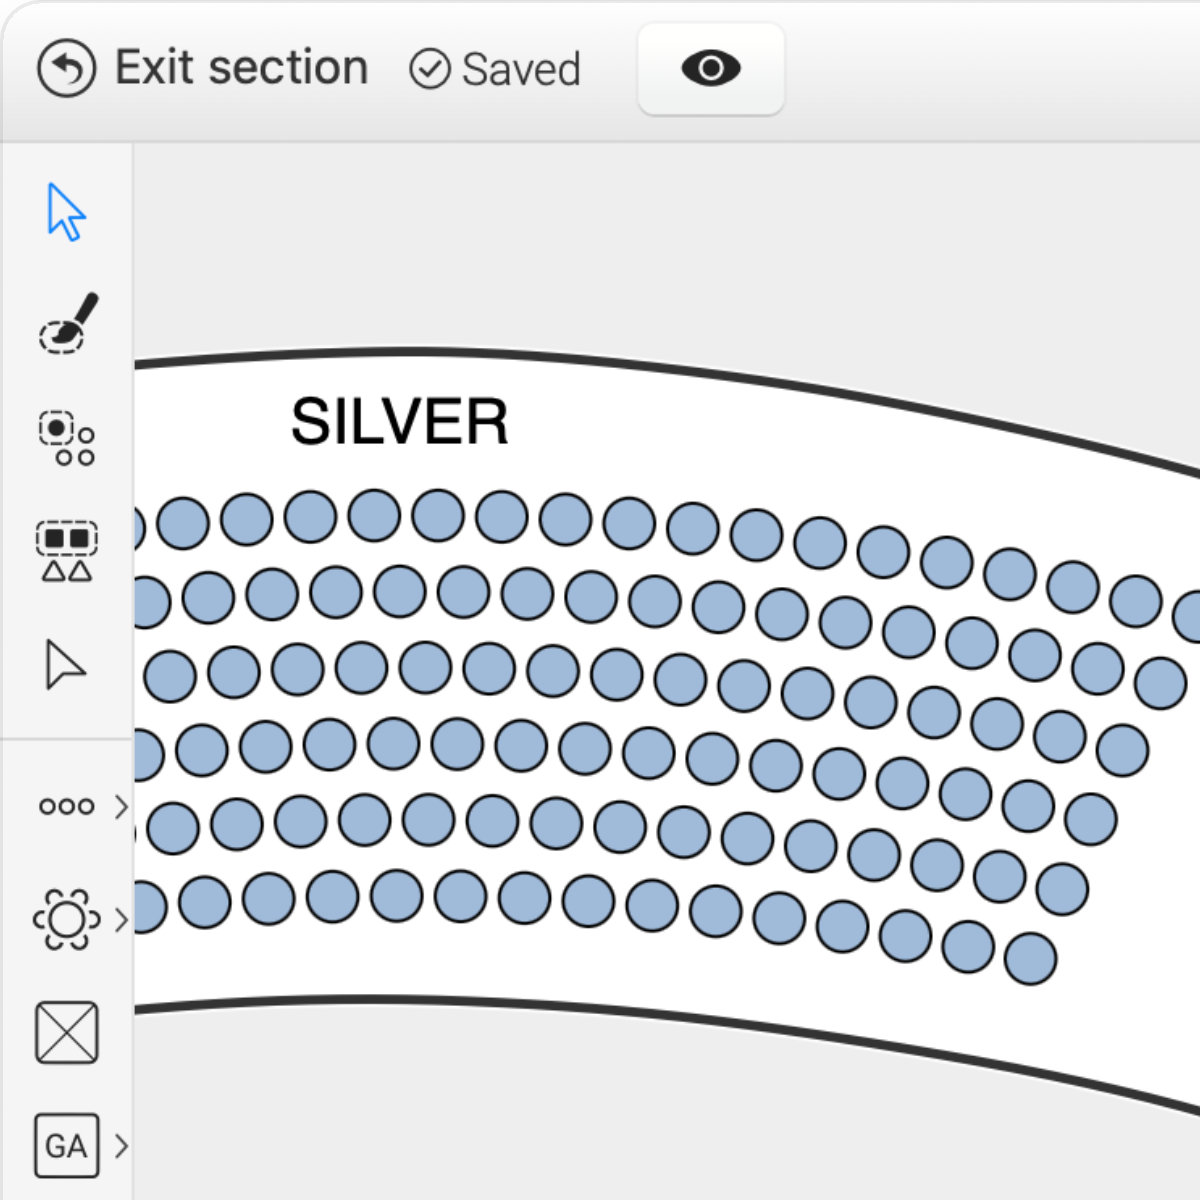The height and width of the screenshot is (1200, 1200).
Task: Click the last seat in the bottom row
Action: point(1030,958)
